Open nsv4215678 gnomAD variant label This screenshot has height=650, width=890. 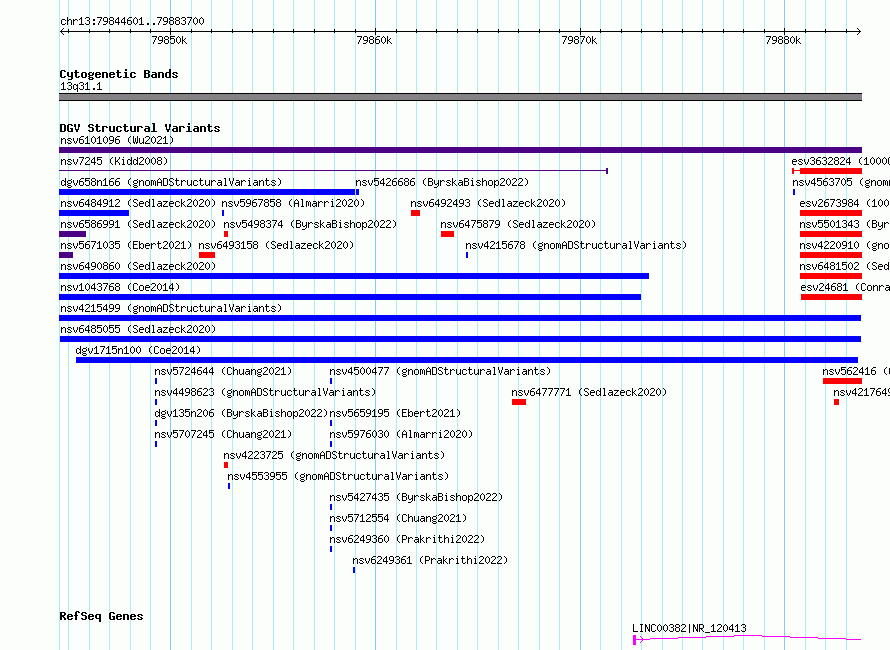(576, 245)
